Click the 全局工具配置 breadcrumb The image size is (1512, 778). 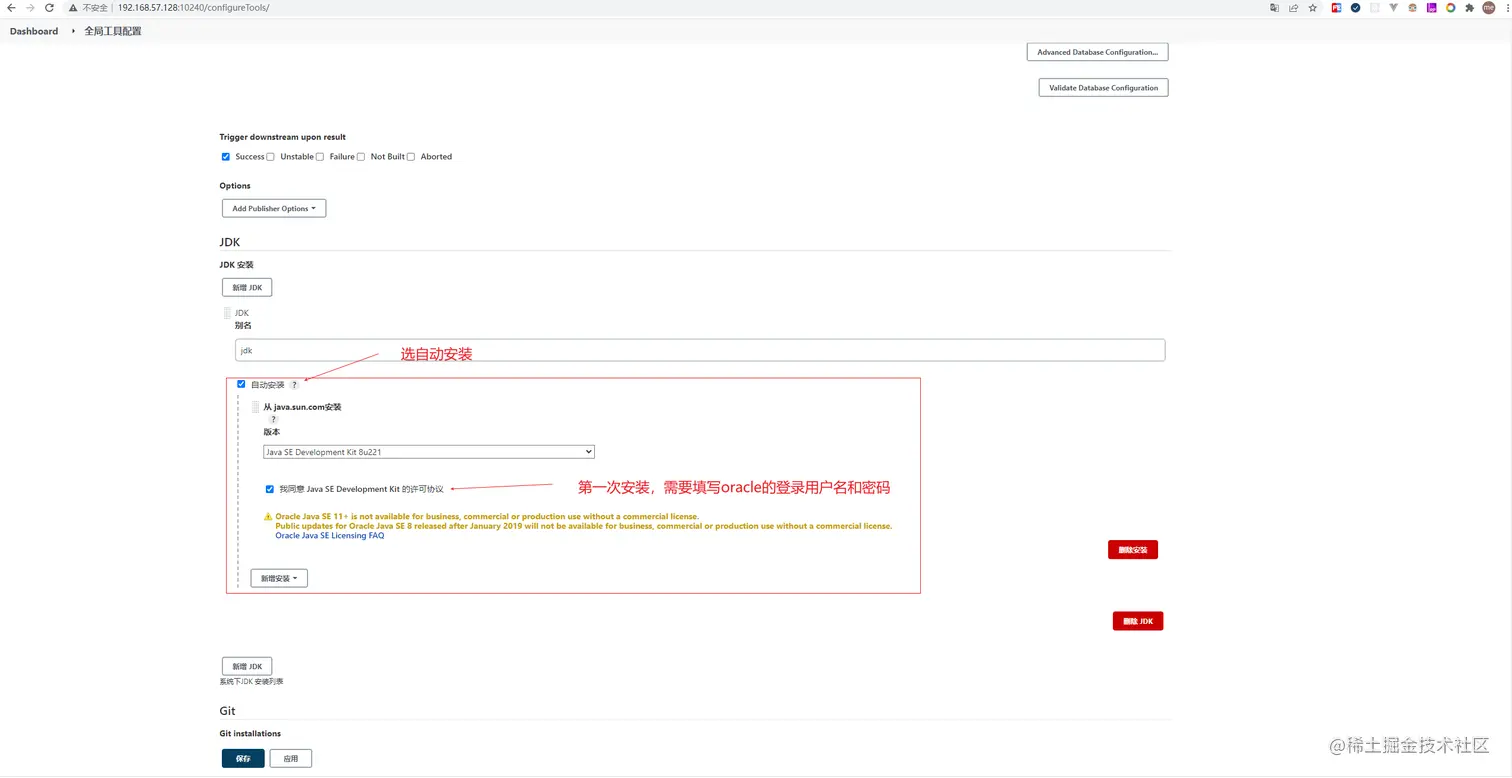113,31
